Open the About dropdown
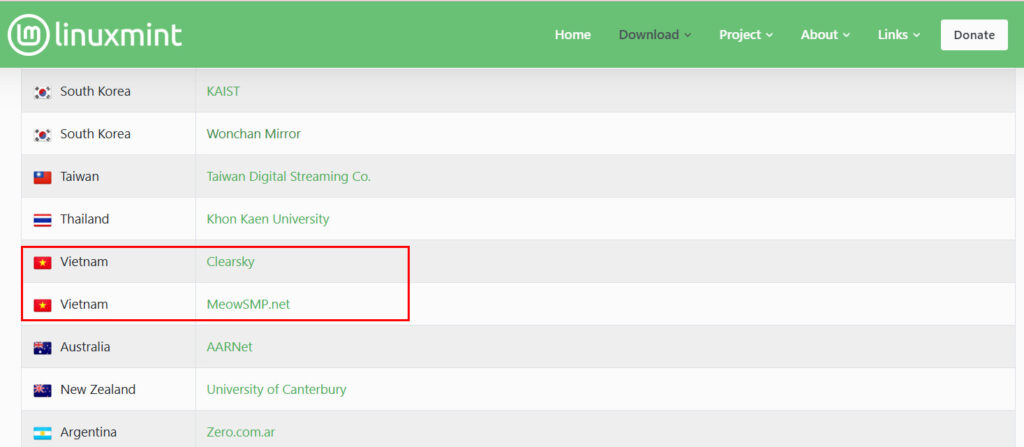Screen dimensions: 1024x447 pos(825,35)
